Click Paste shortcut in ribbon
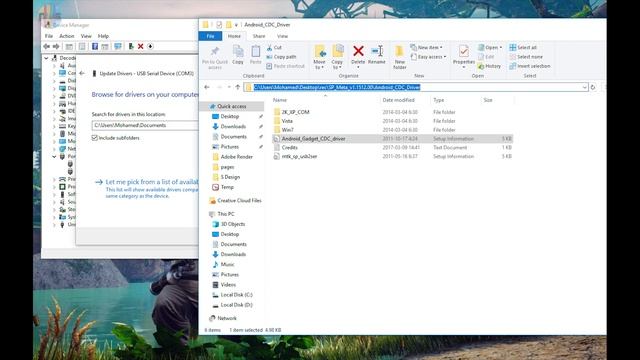Screen dimensions: 640x360 [x=285, y=66]
